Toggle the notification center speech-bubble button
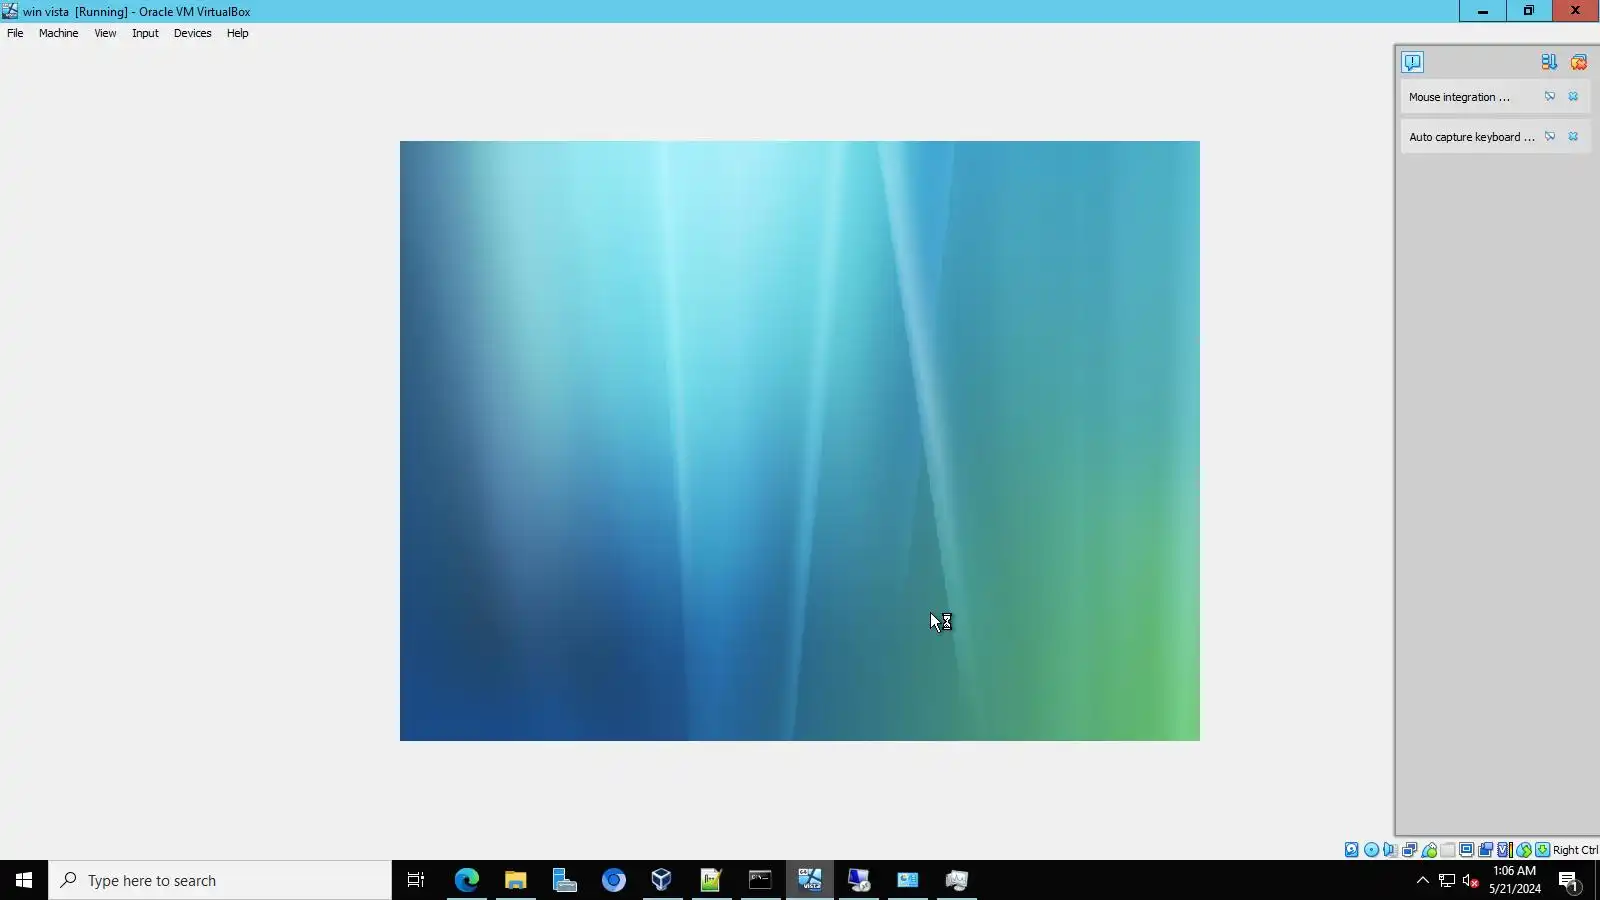 pos(1412,62)
